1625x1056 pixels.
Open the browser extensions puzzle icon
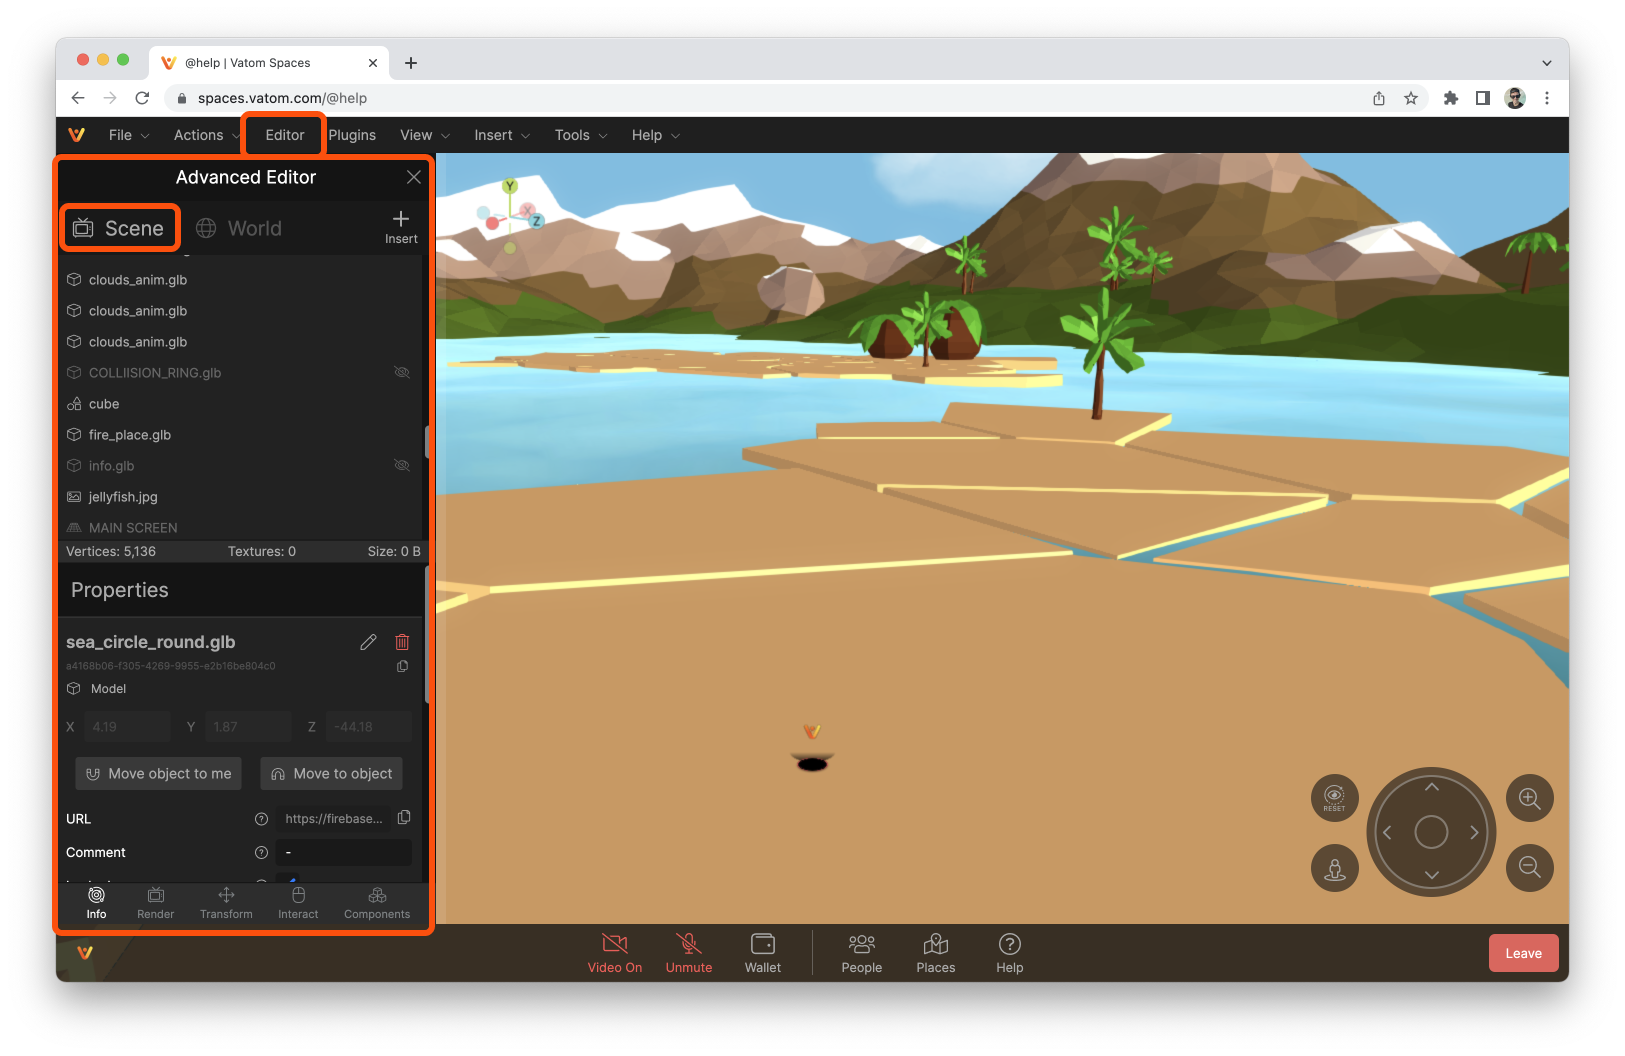point(1450,98)
